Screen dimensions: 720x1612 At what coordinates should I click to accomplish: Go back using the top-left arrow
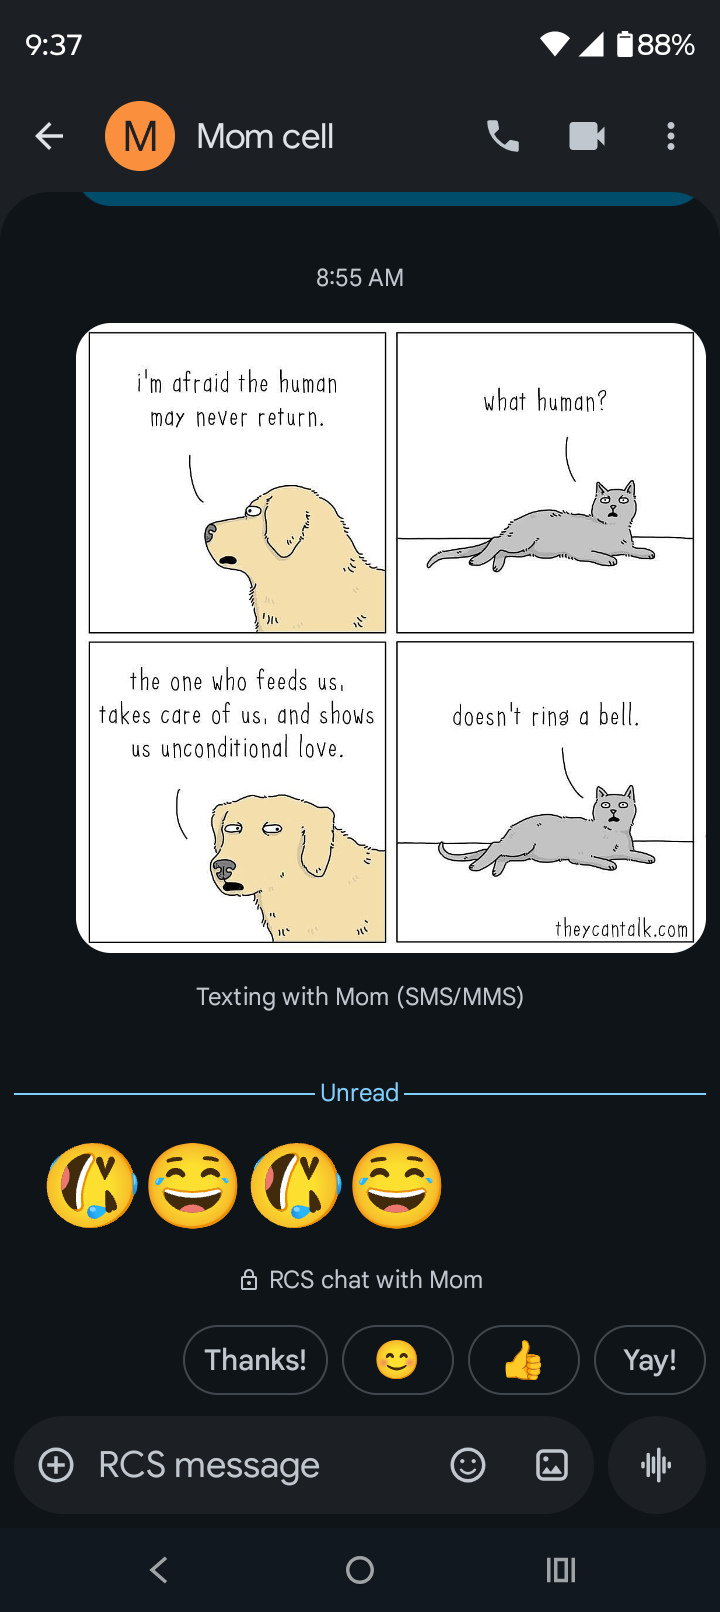coord(49,136)
